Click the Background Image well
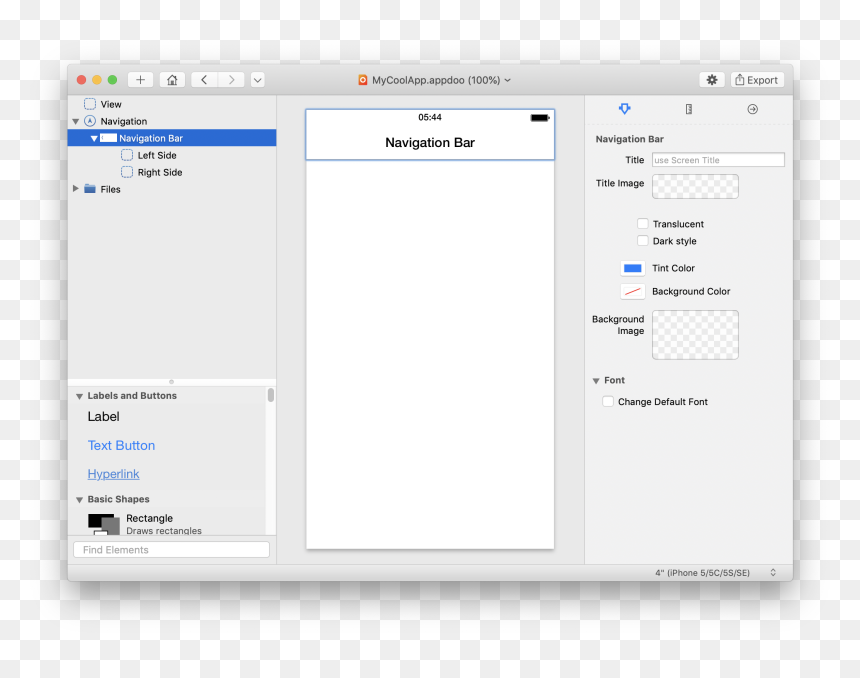 point(695,335)
